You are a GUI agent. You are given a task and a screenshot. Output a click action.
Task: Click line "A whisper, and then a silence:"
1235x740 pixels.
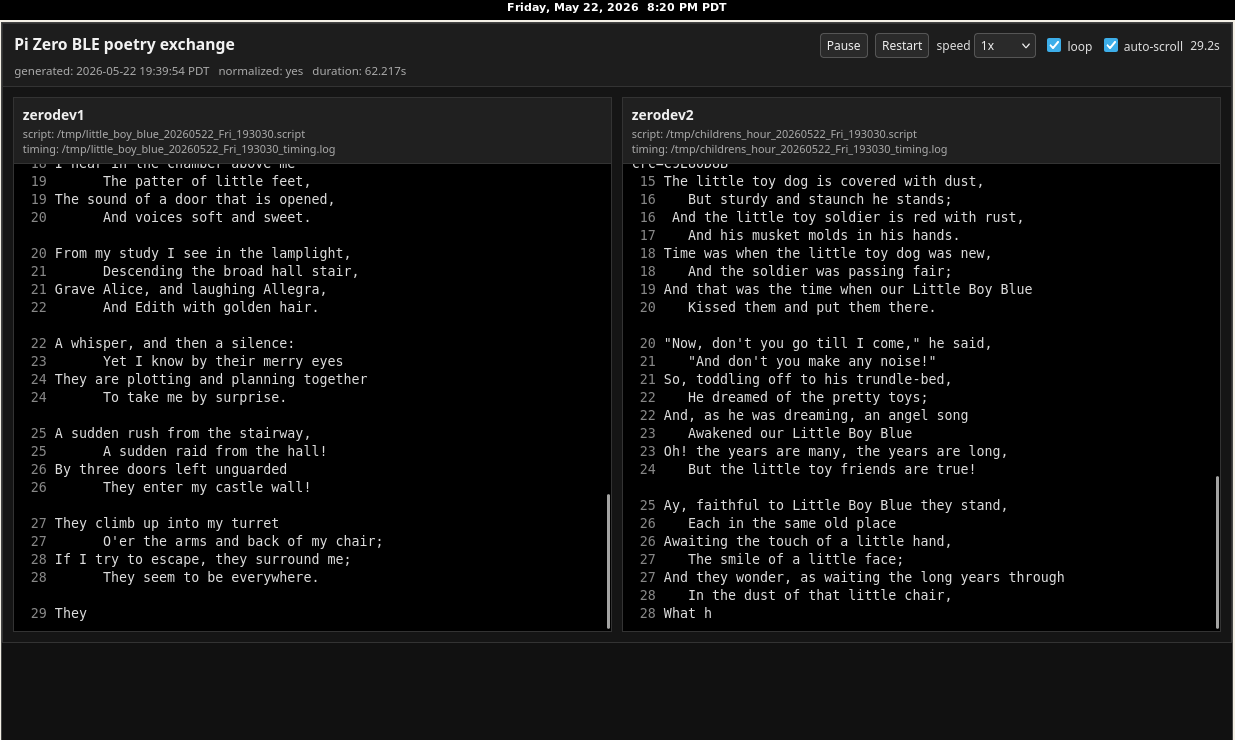click(x=175, y=343)
